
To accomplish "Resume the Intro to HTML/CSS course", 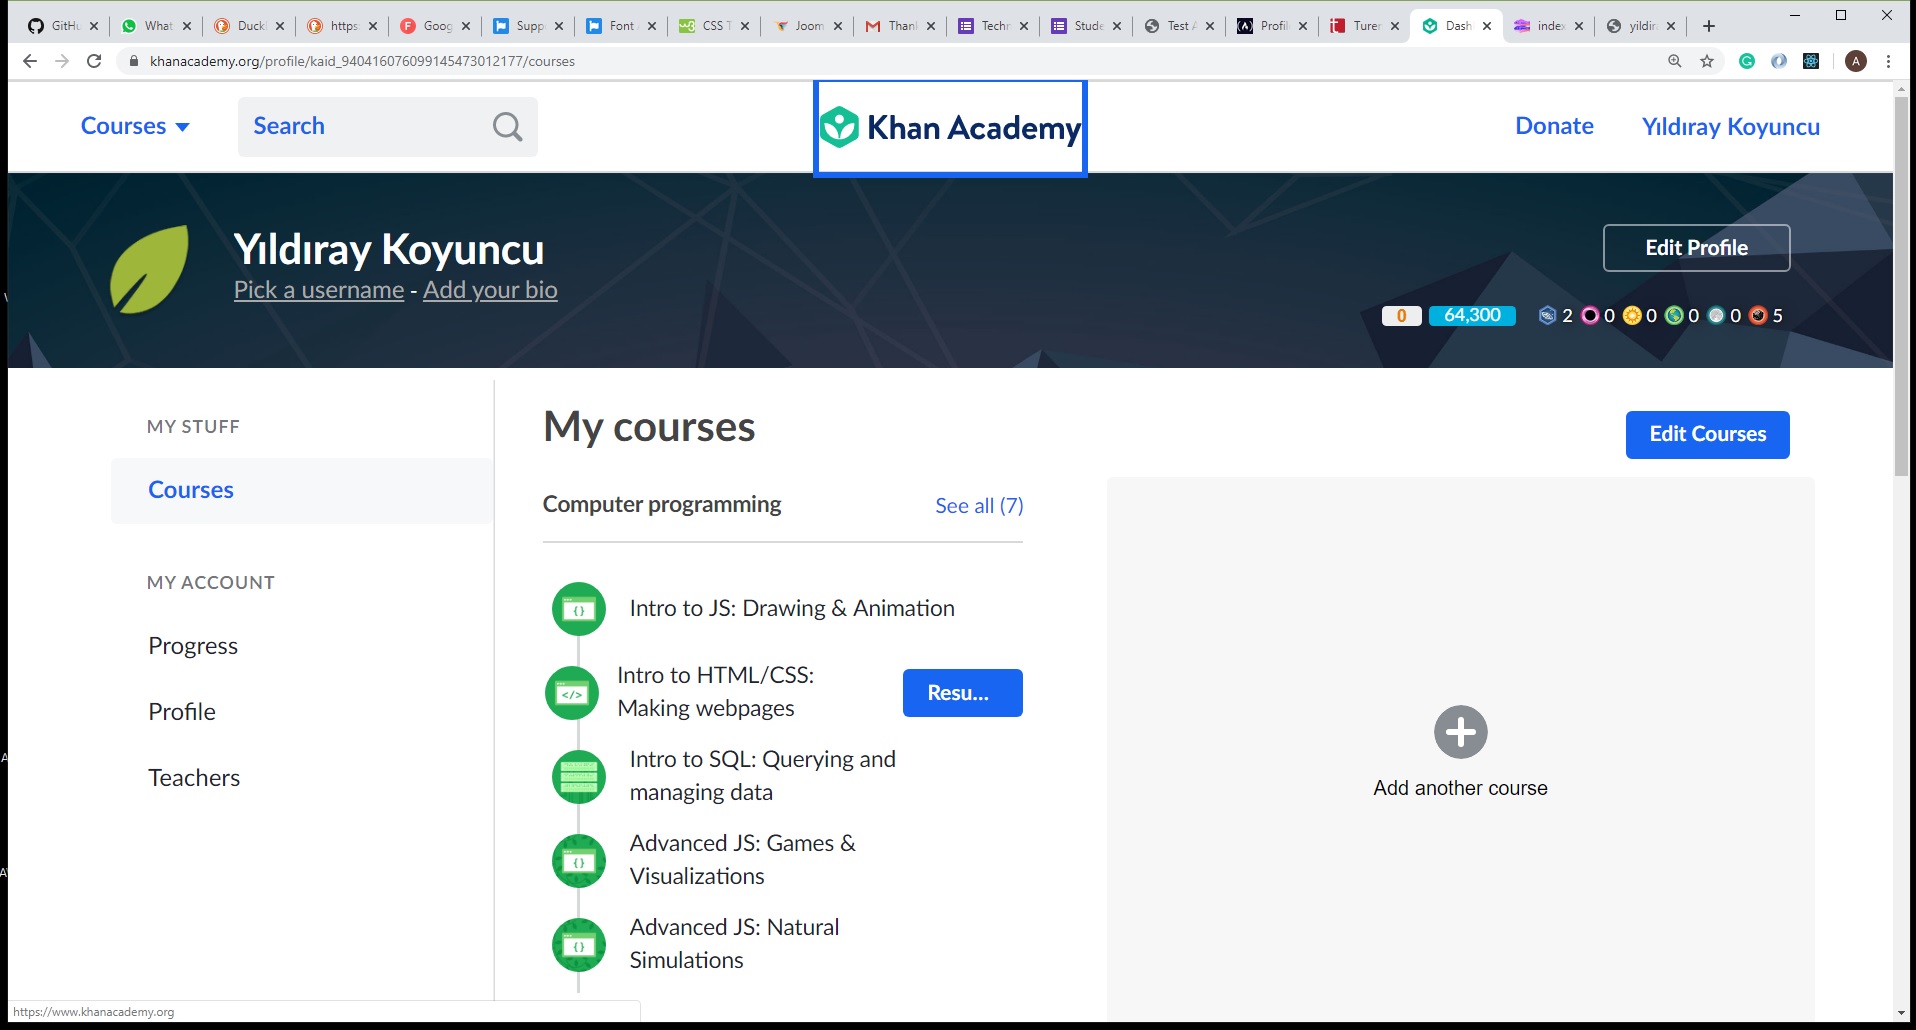I will (962, 693).
